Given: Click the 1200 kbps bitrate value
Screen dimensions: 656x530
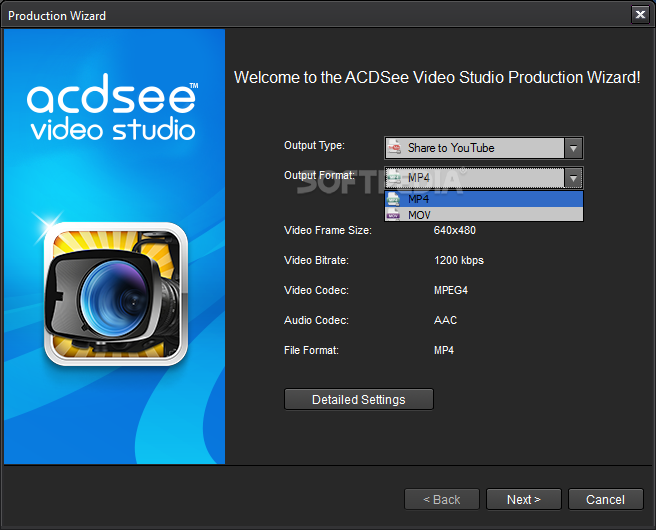Looking at the screenshot, I should coord(459,261).
